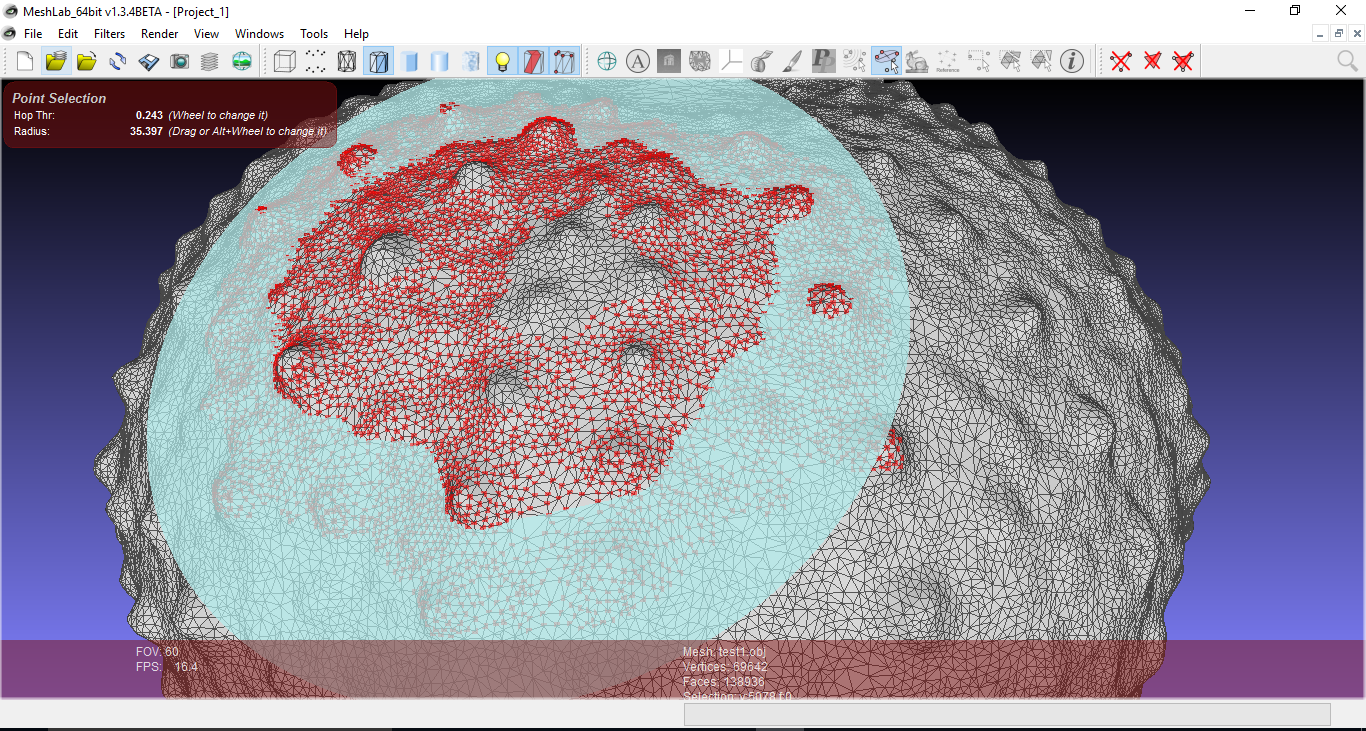
Task: Delete the selected vertices
Action: click(1121, 61)
